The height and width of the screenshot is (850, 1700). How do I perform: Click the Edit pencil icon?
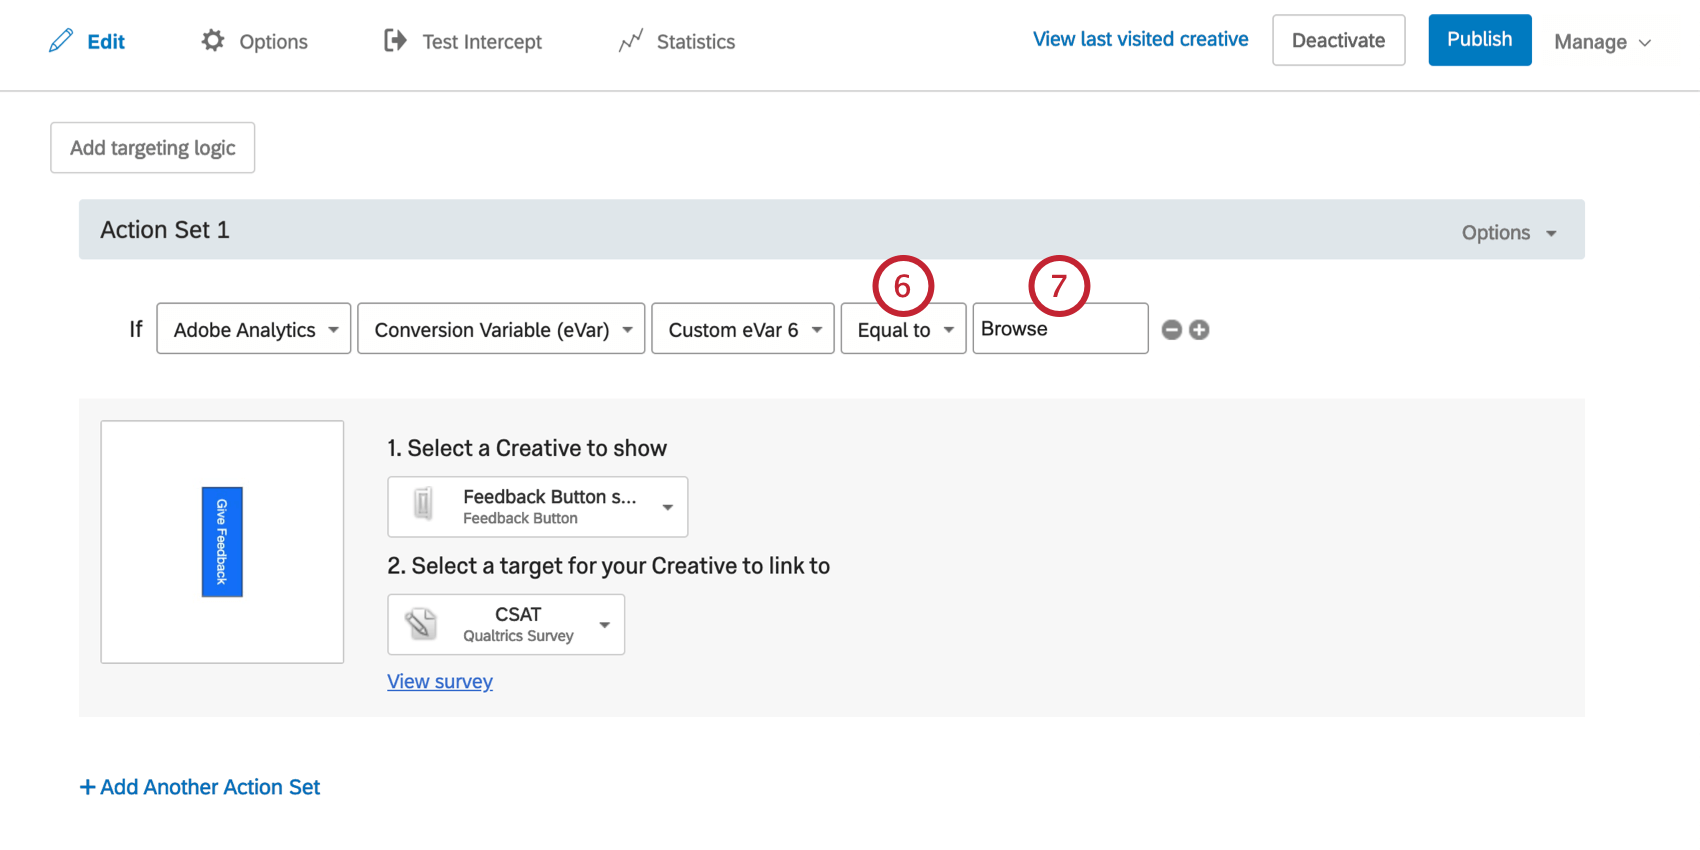[61, 41]
